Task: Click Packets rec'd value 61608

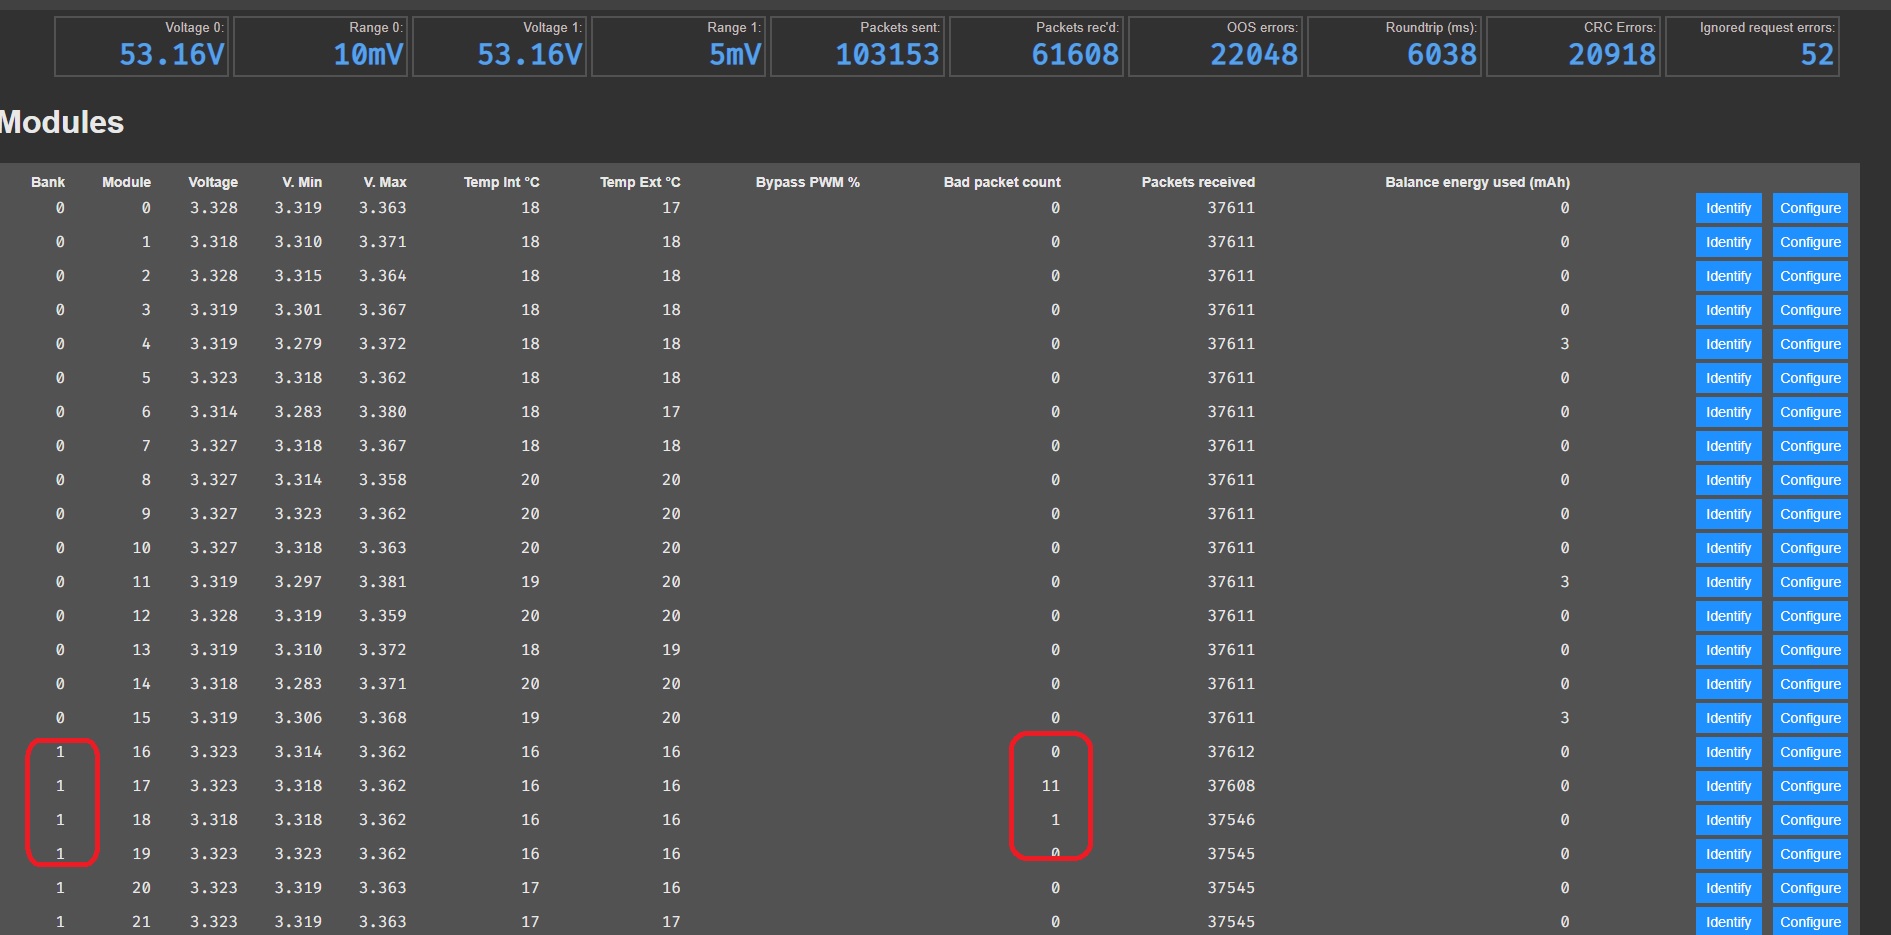Action: click(x=1075, y=54)
